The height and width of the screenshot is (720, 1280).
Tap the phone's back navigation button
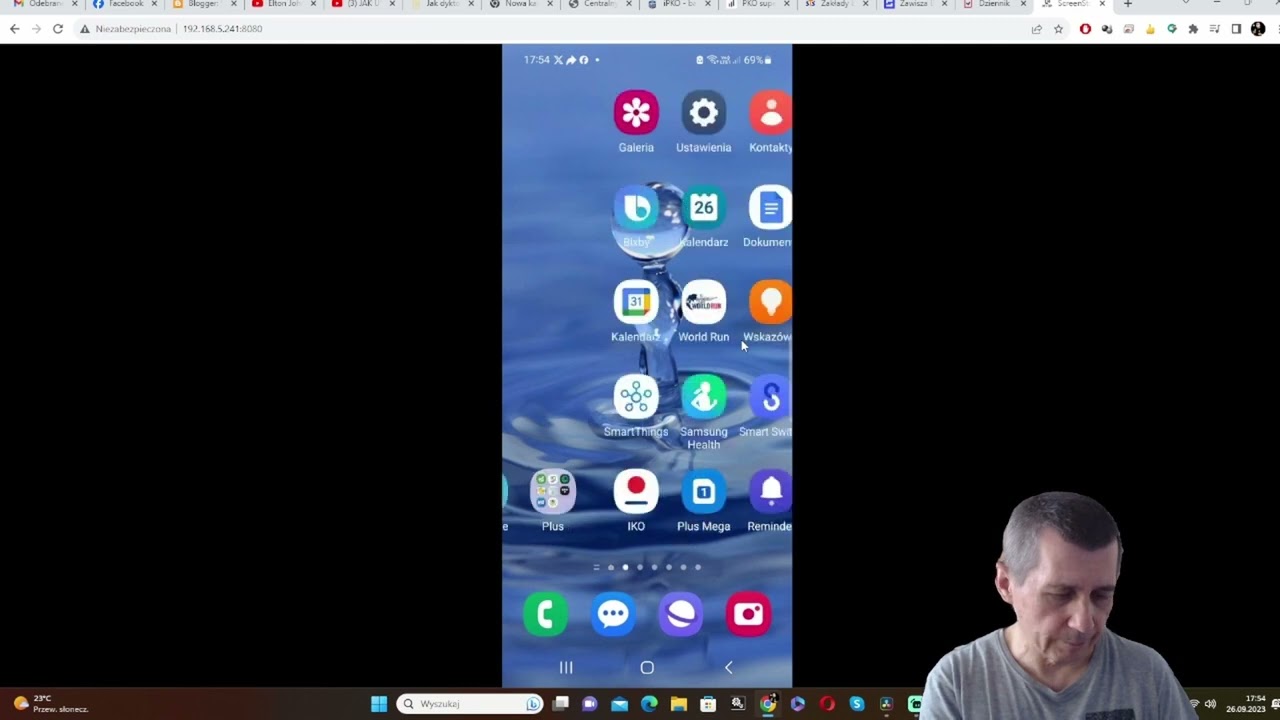tap(728, 668)
